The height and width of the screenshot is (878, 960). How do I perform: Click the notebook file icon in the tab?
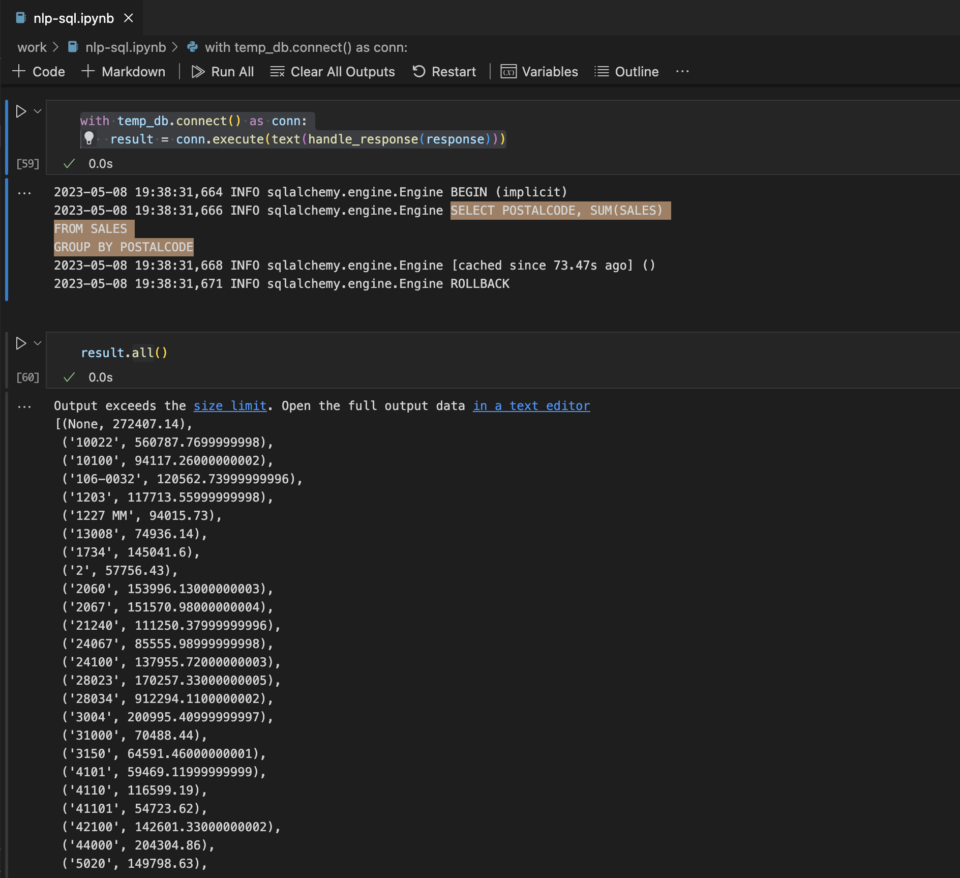point(21,18)
